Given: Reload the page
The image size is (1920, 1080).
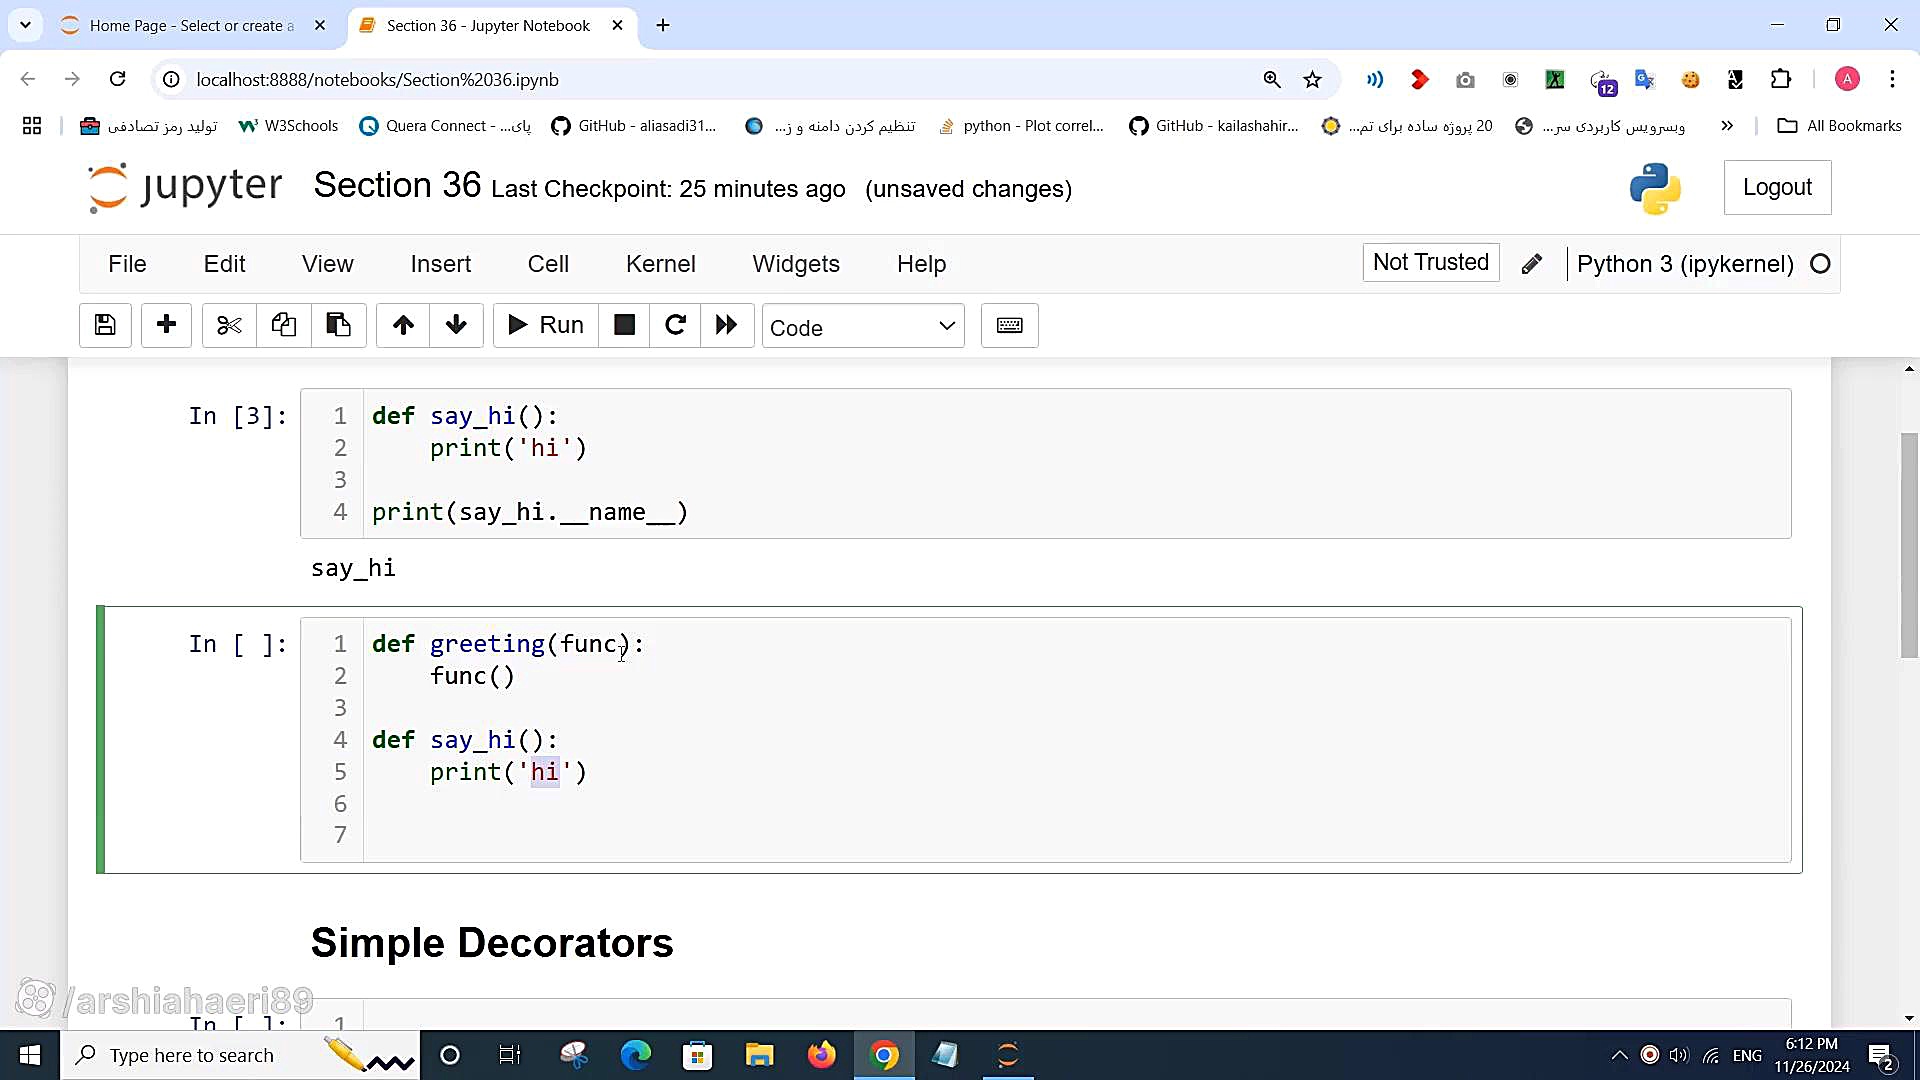Looking at the screenshot, I should [117, 79].
